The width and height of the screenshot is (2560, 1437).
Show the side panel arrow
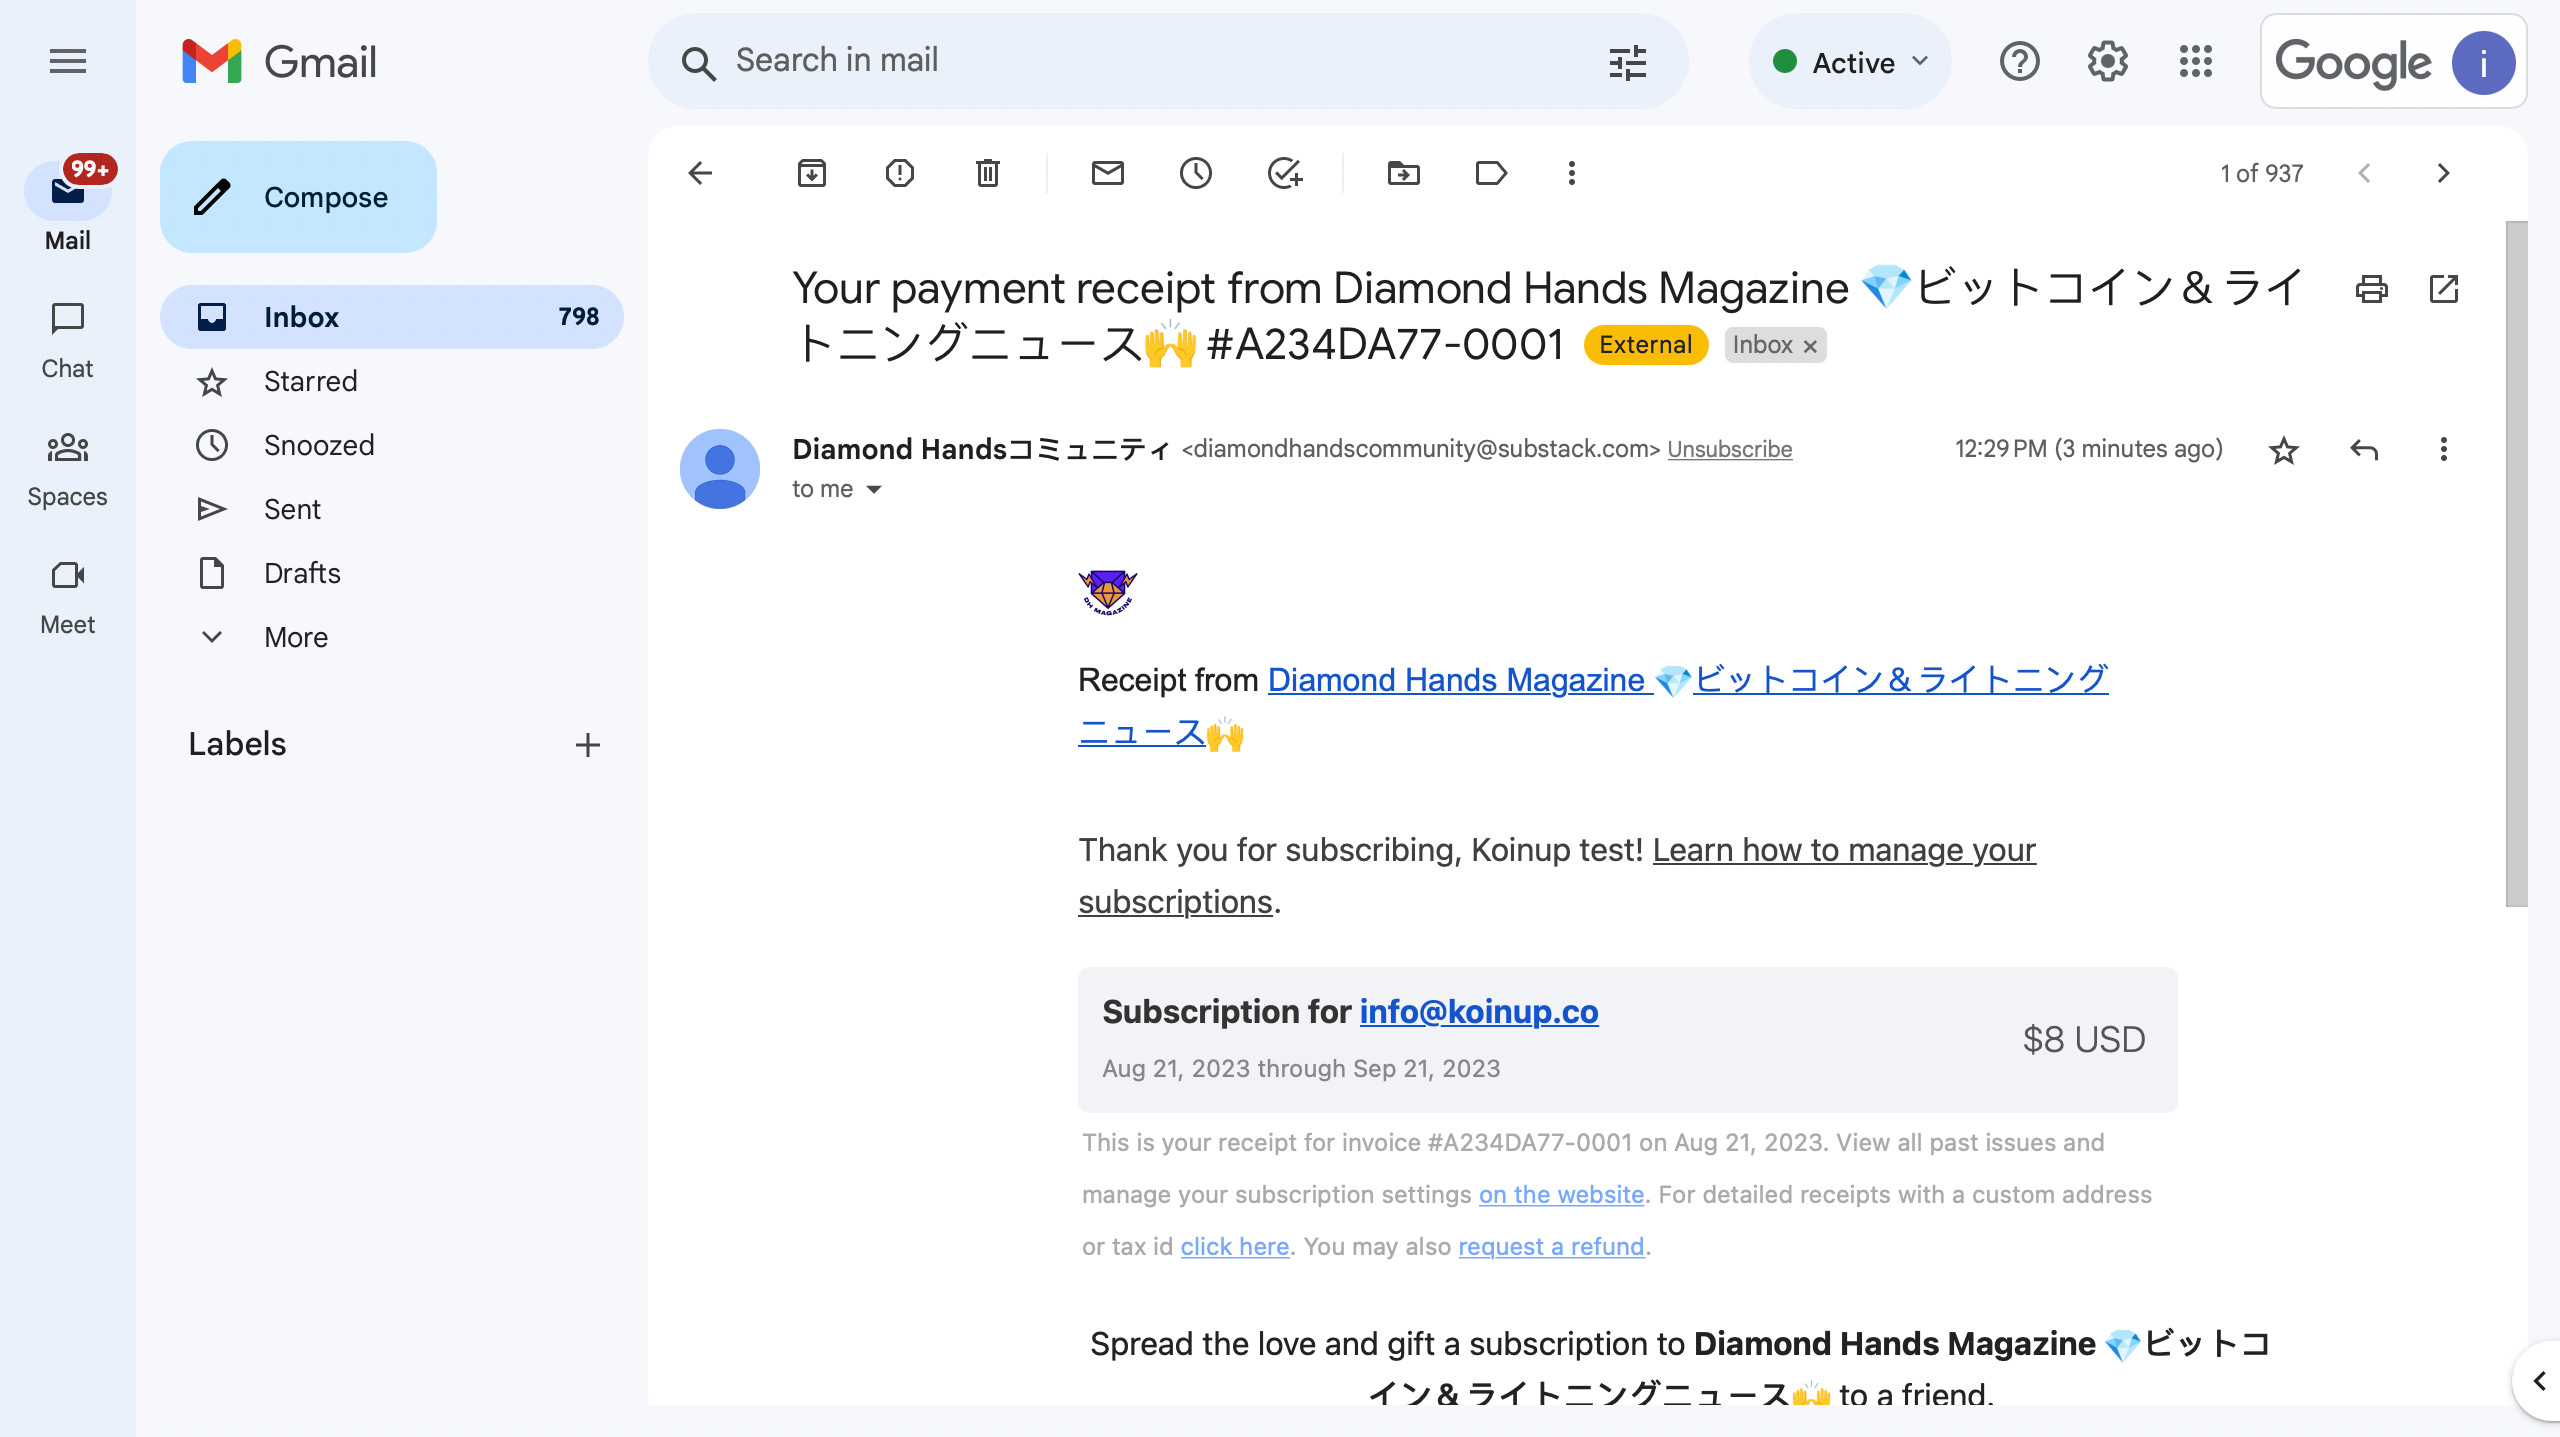coord(2538,1381)
